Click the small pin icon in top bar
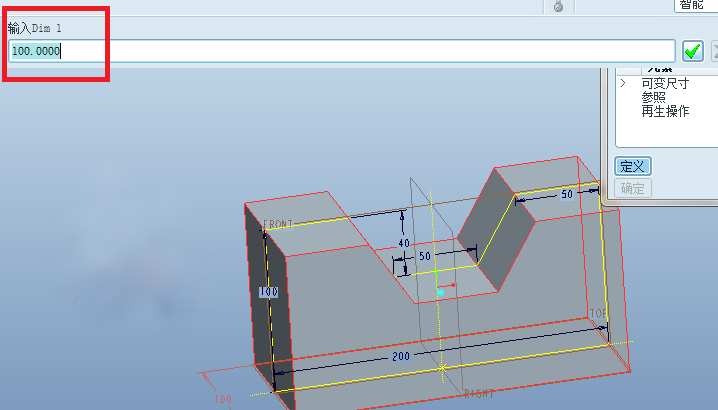 click(558, 6)
